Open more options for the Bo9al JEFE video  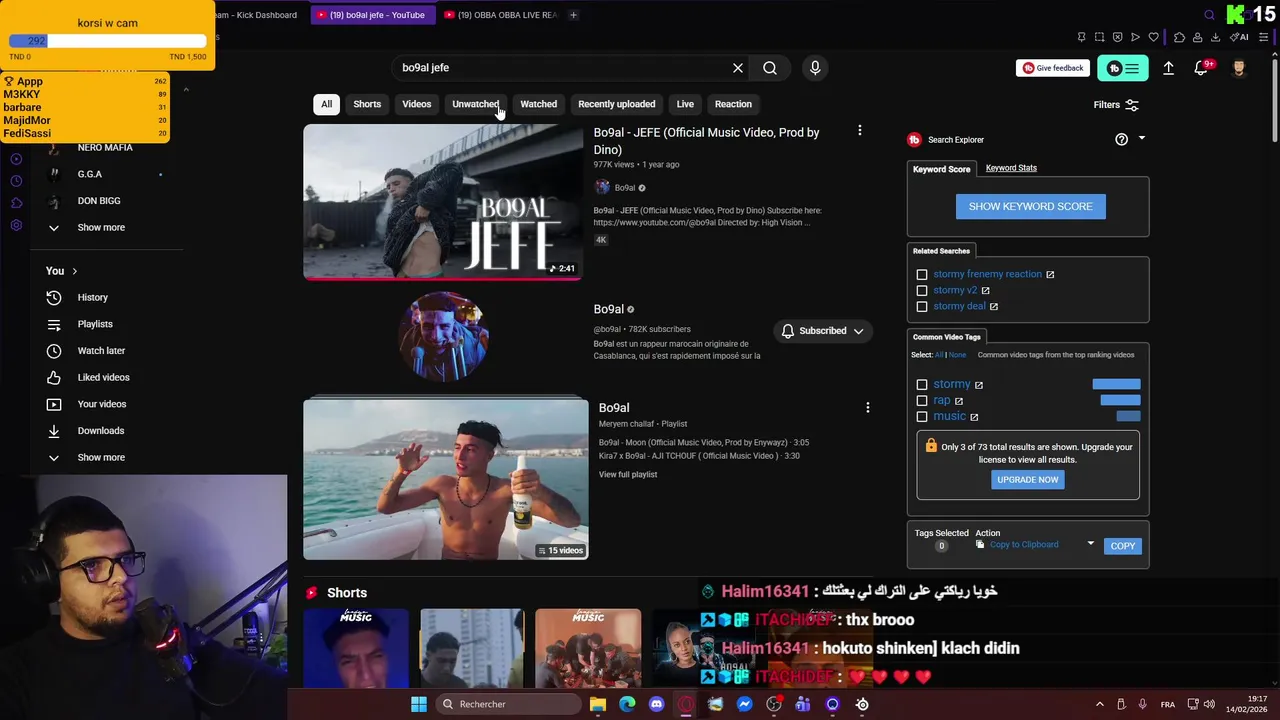point(859,131)
